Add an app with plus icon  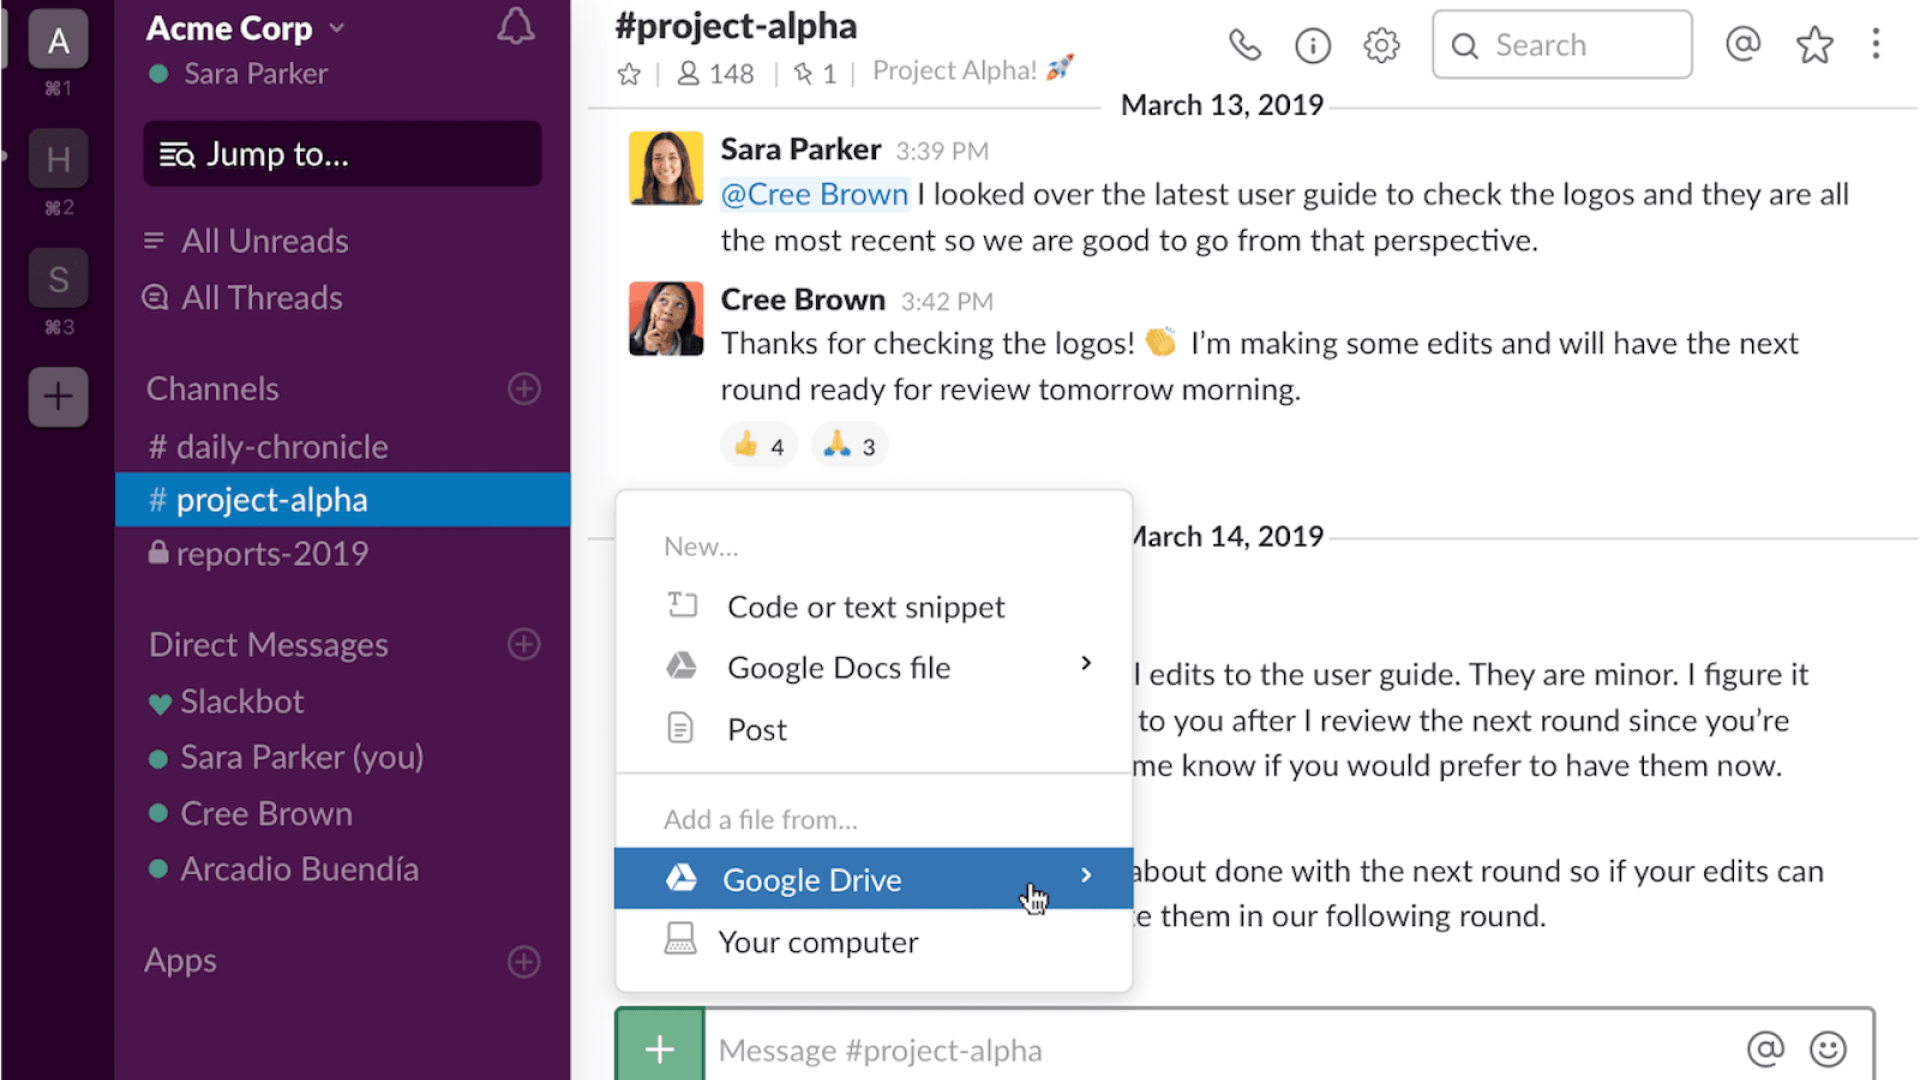point(524,962)
